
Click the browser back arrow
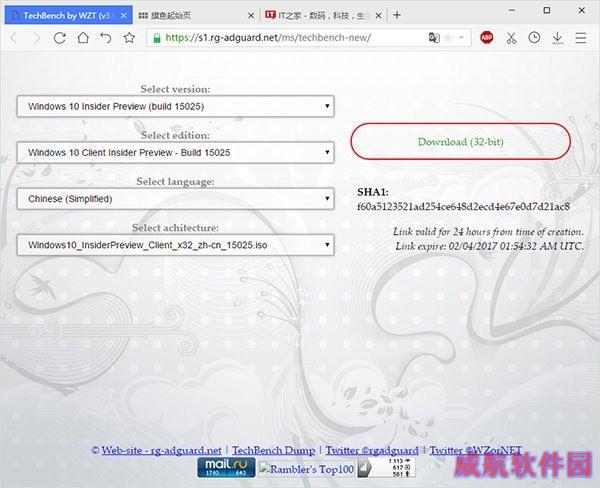[x=14, y=38]
